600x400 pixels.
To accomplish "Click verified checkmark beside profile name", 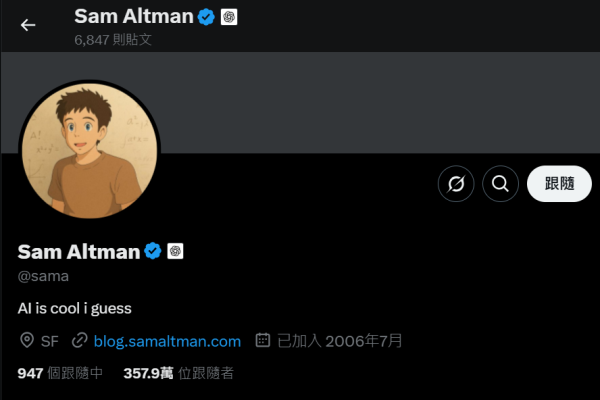I will (x=153, y=251).
